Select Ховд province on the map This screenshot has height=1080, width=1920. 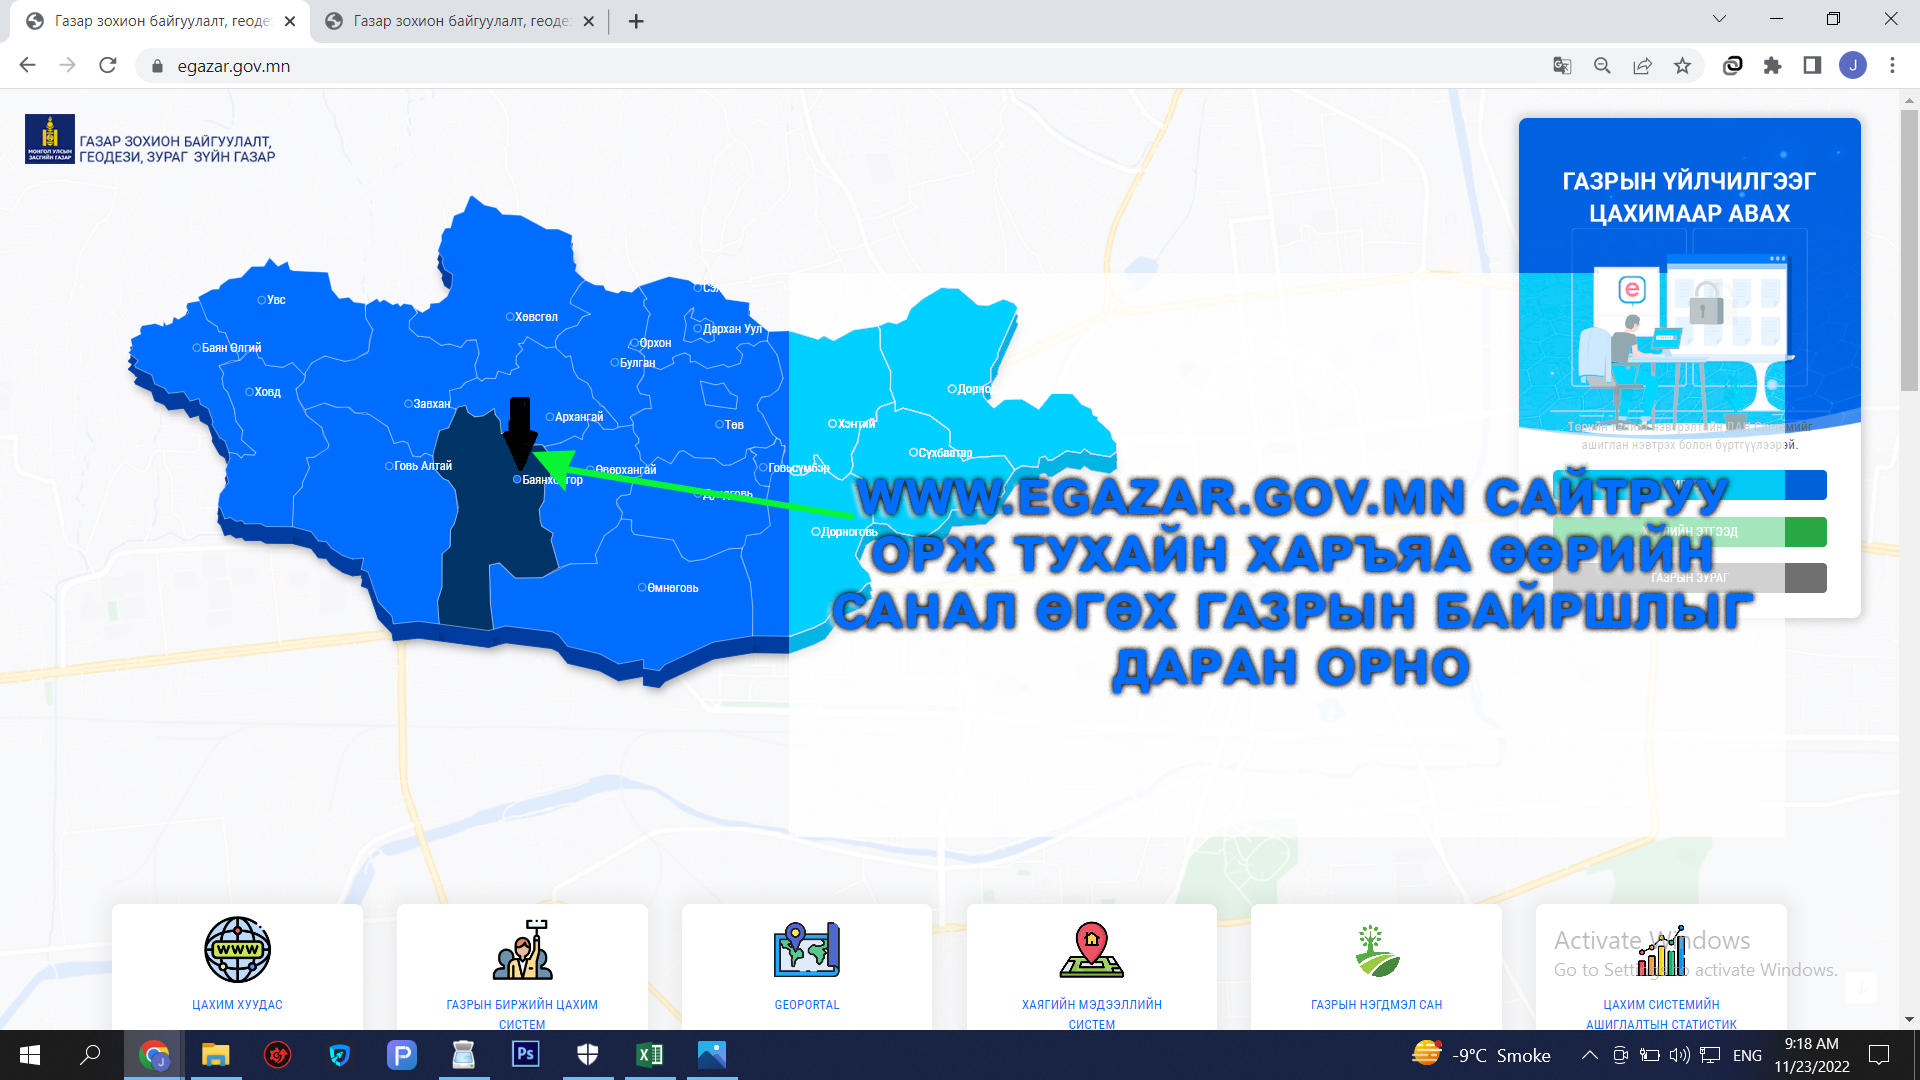click(x=263, y=392)
